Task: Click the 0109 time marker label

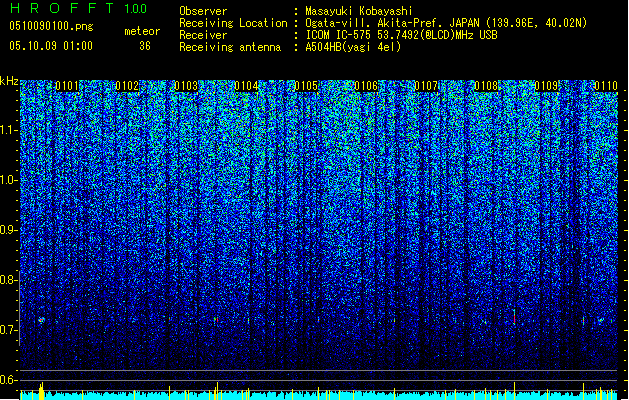Action: click(x=546, y=86)
